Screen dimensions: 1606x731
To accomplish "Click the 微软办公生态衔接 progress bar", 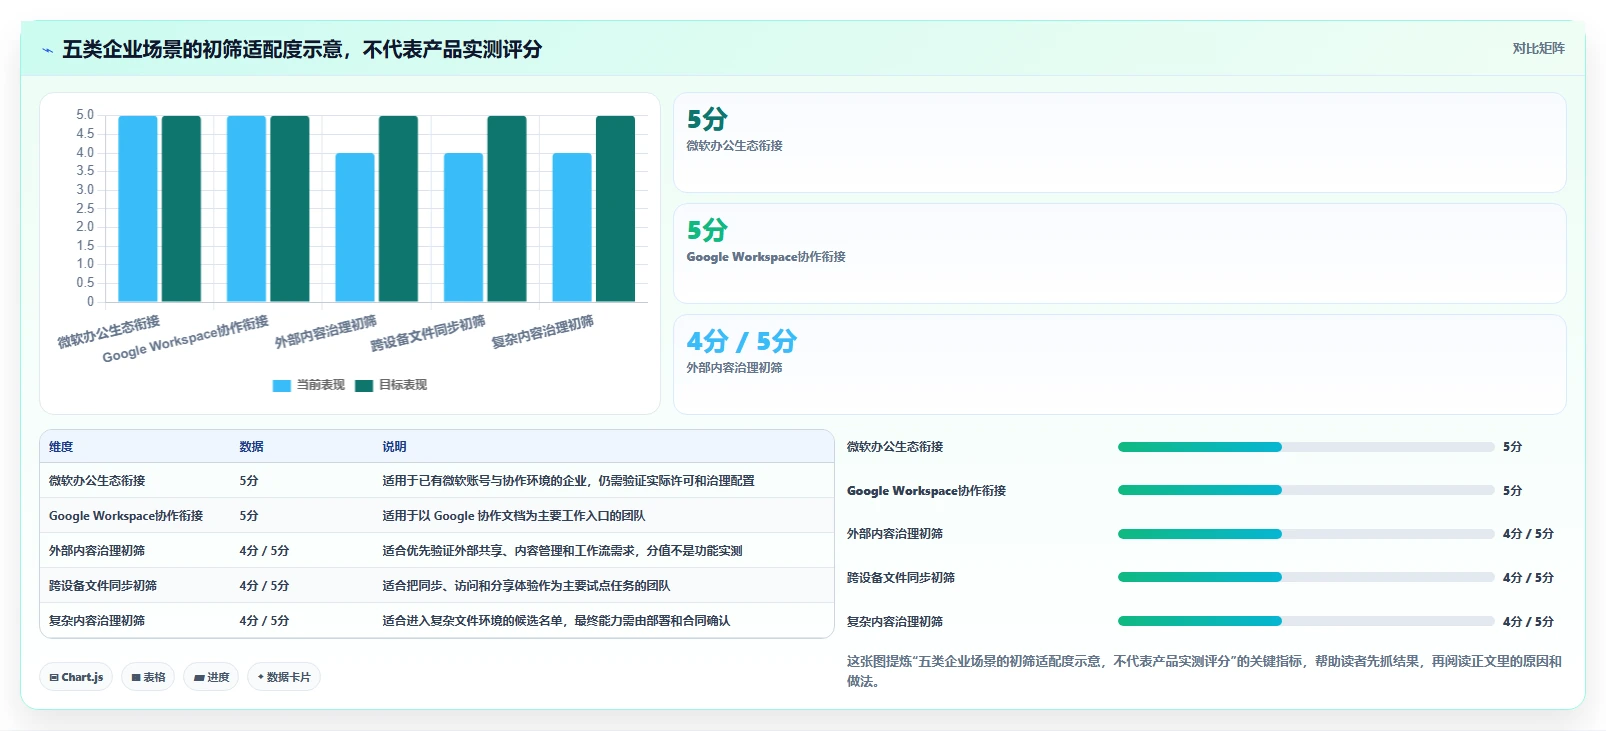I will point(1306,447).
